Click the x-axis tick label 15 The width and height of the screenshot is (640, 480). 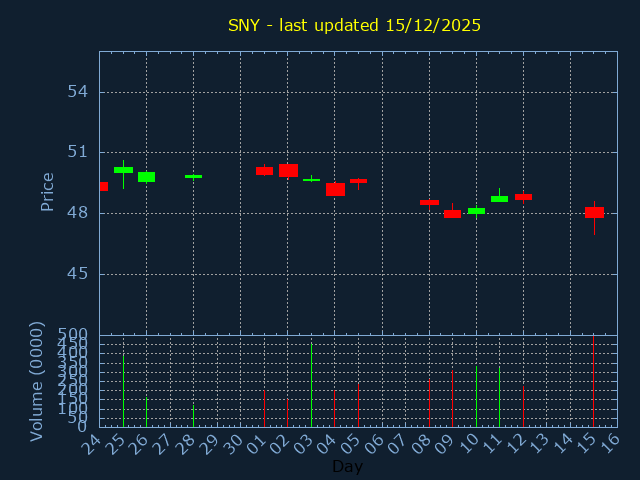587,444
